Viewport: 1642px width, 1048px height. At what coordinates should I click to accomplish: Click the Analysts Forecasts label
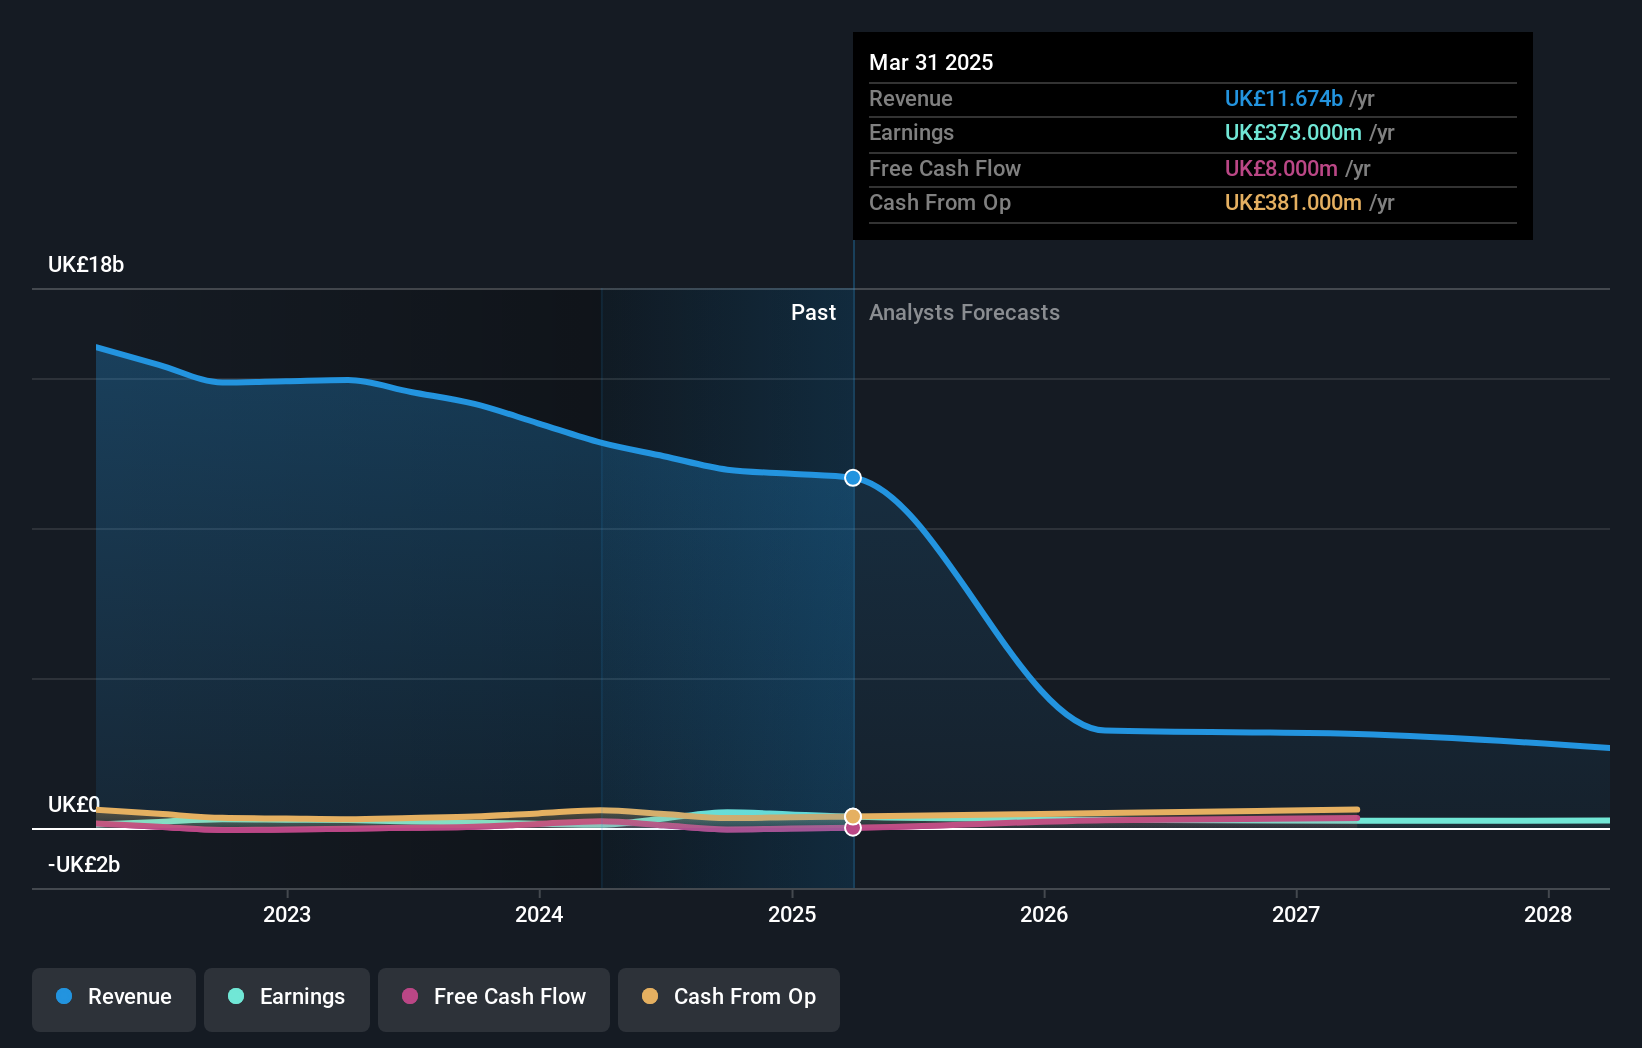(x=964, y=312)
